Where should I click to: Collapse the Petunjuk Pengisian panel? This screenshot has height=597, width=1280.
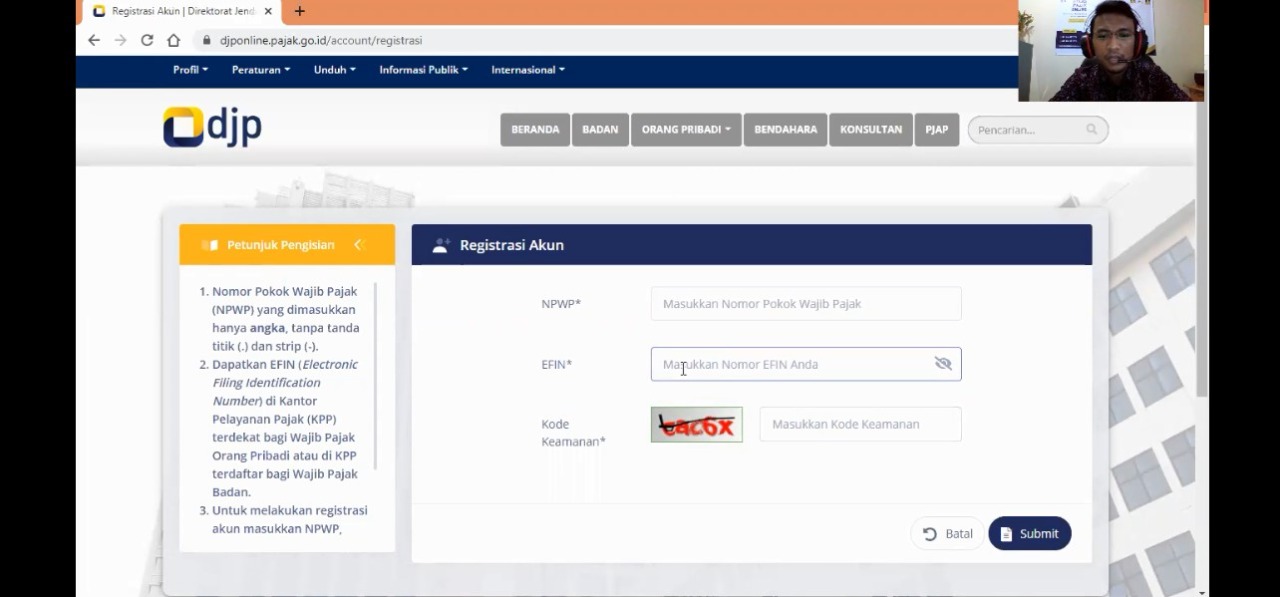click(359, 245)
